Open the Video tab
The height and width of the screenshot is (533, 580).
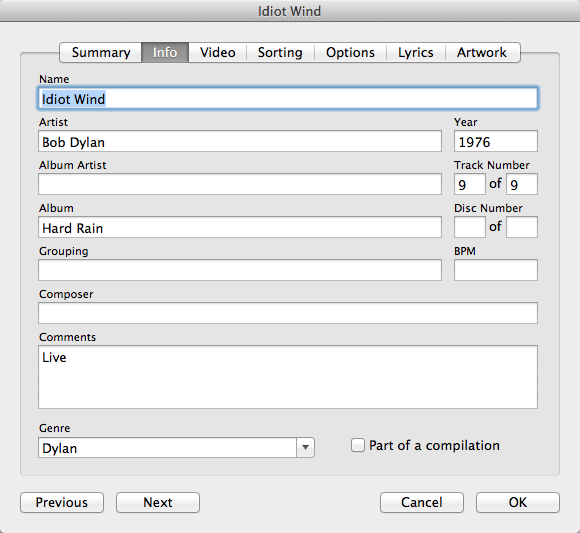coord(218,53)
